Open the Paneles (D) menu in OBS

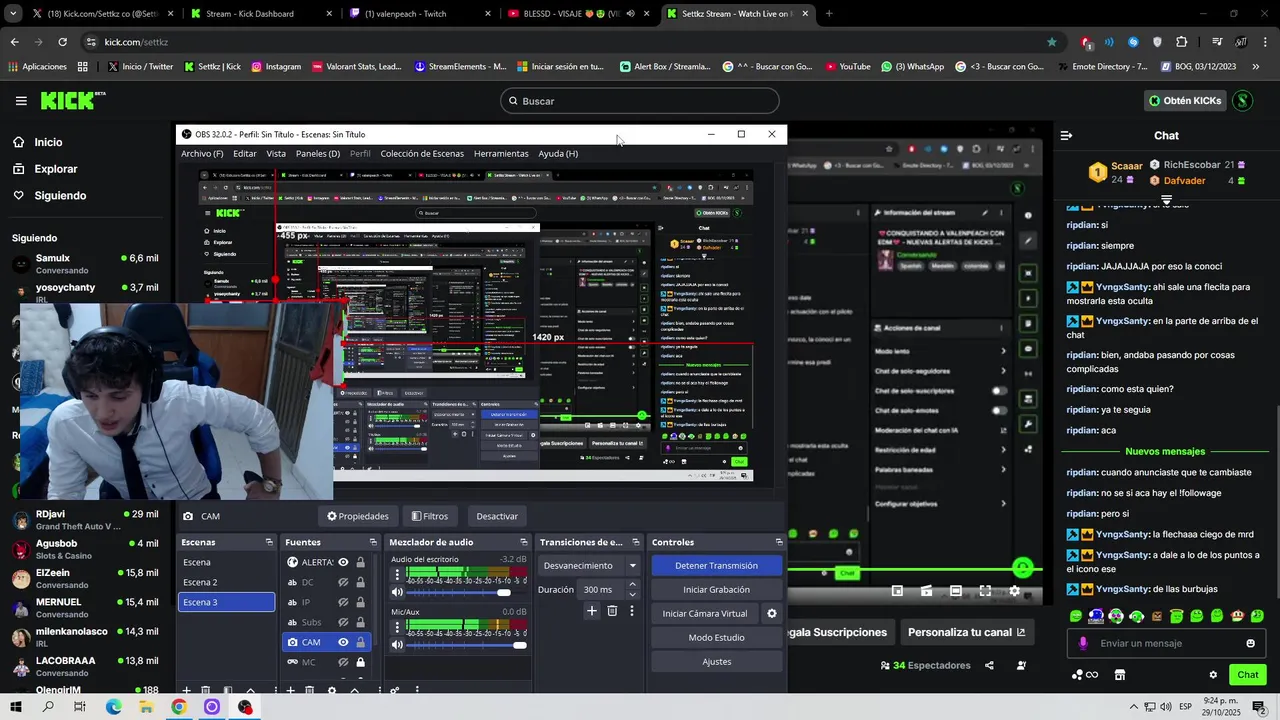click(318, 154)
